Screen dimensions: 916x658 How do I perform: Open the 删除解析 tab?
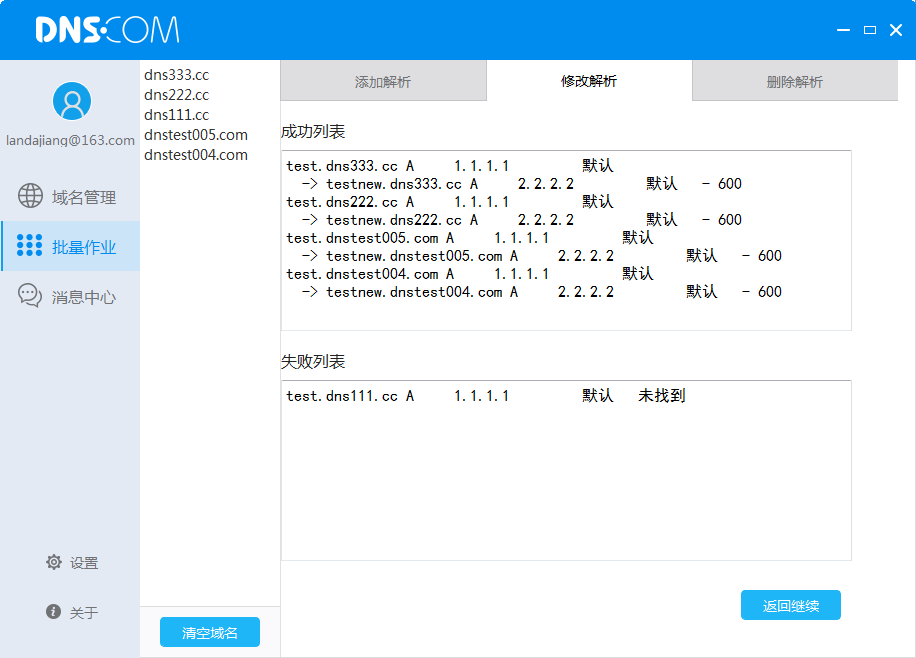(x=794, y=81)
